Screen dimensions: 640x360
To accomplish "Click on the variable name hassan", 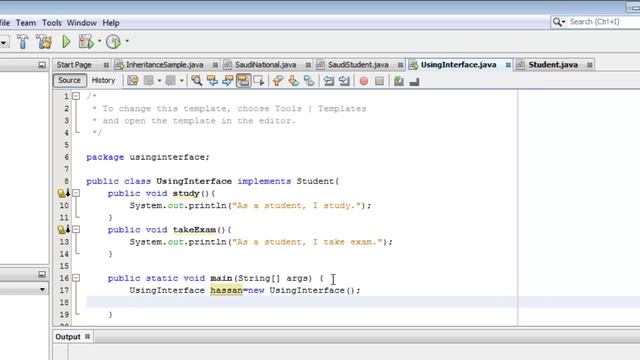I will tap(226, 290).
